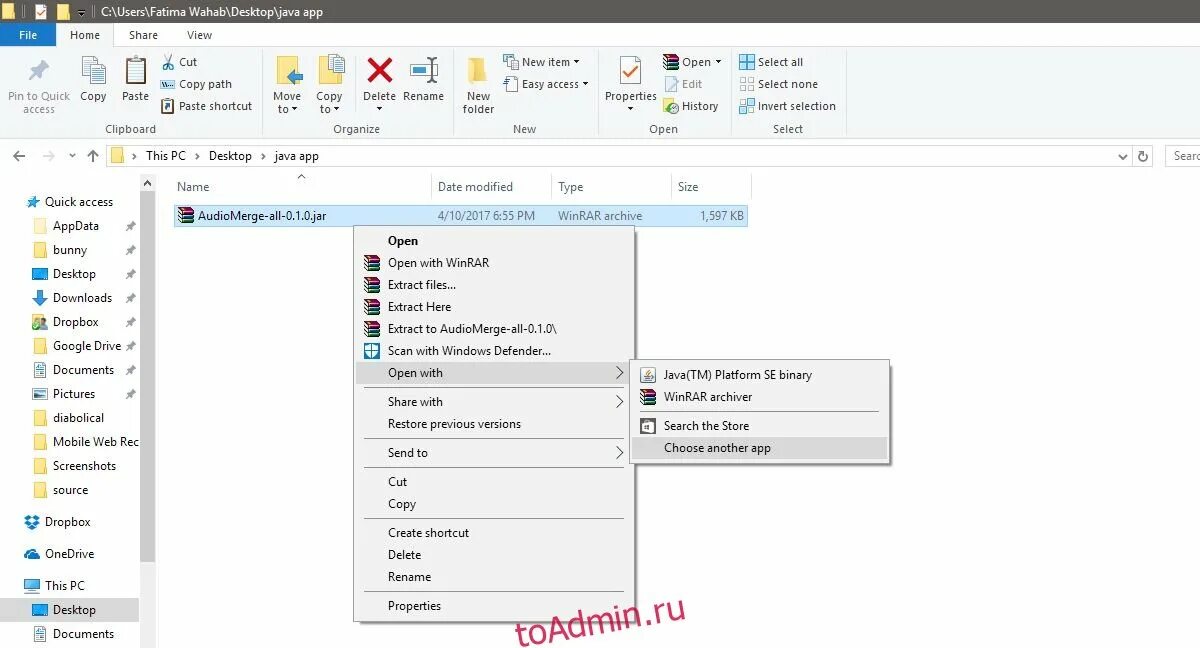Image resolution: width=1200 pixels, height=648 pixels.
Task: Click the ribbon Edit button
Action: click(683, 84)
